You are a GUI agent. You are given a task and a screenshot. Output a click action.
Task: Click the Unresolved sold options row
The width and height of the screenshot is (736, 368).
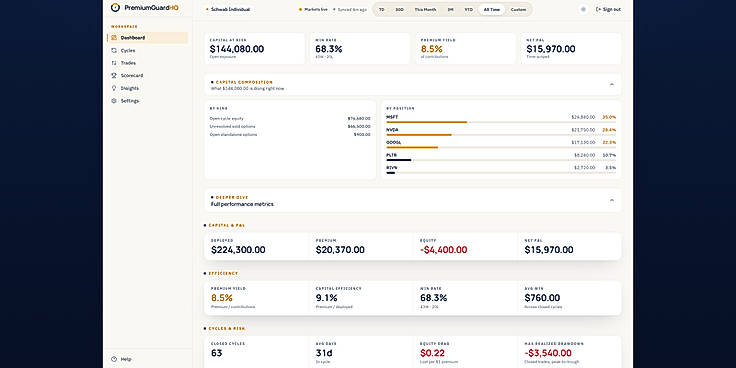coord(290,127)
